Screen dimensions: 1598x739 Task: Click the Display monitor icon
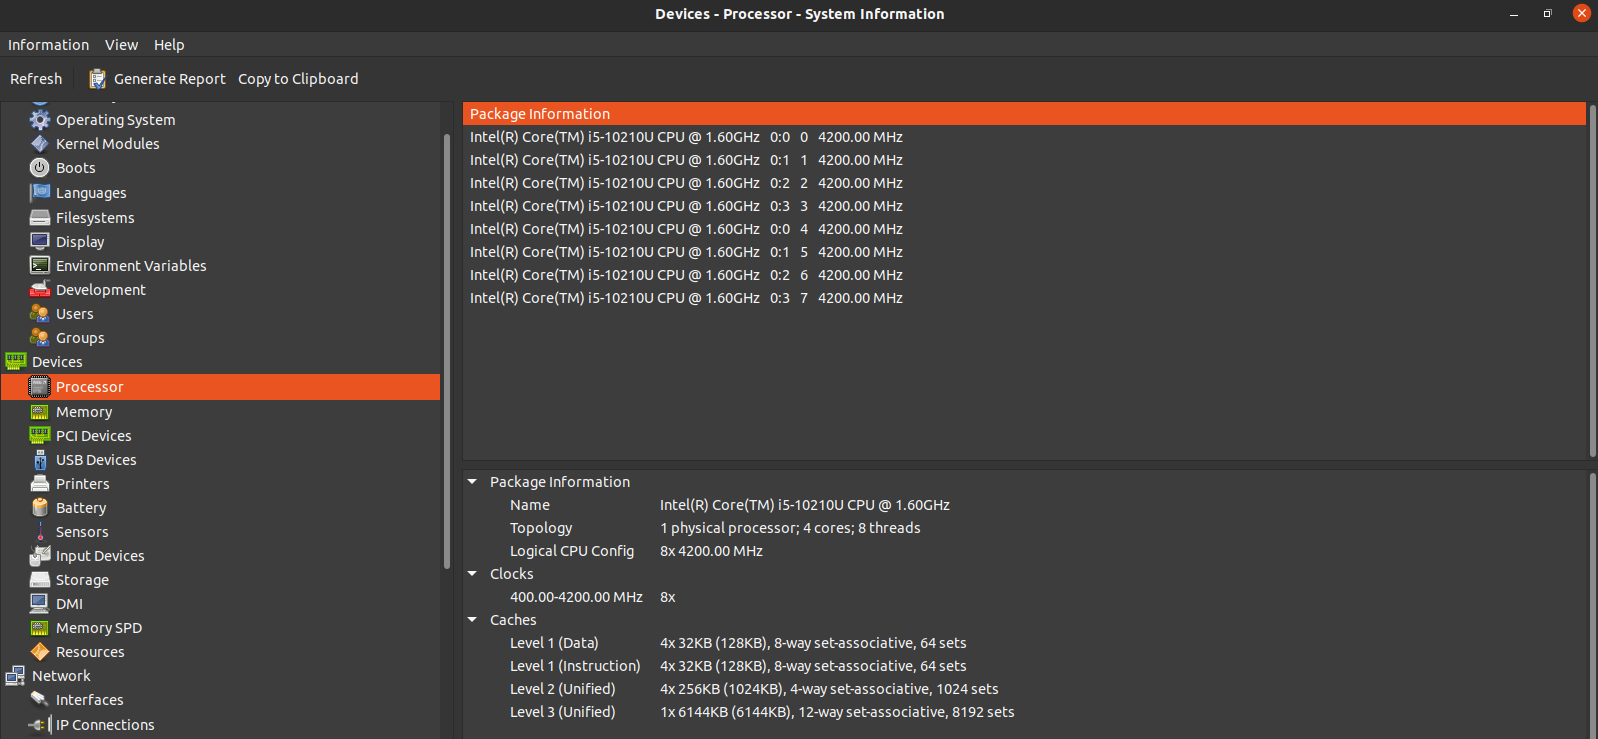click(x=40, y=241)
